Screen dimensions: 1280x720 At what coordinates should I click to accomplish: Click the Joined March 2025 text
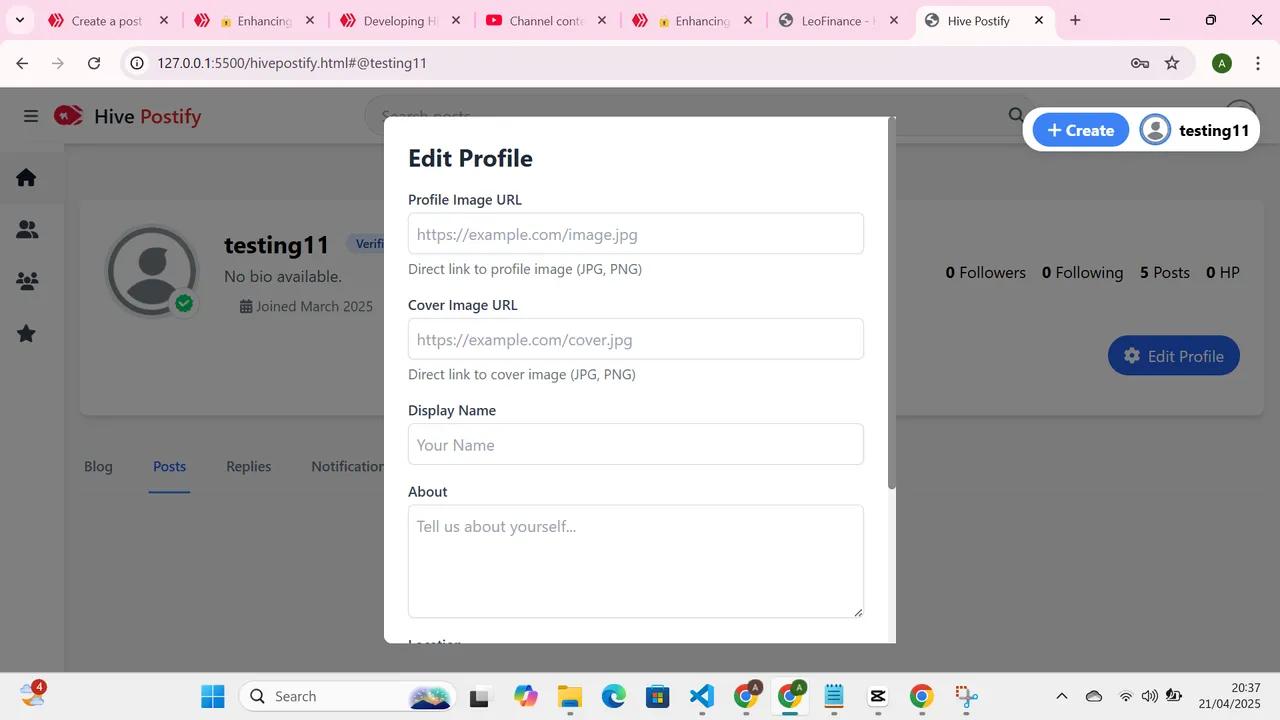pos(306,306)
